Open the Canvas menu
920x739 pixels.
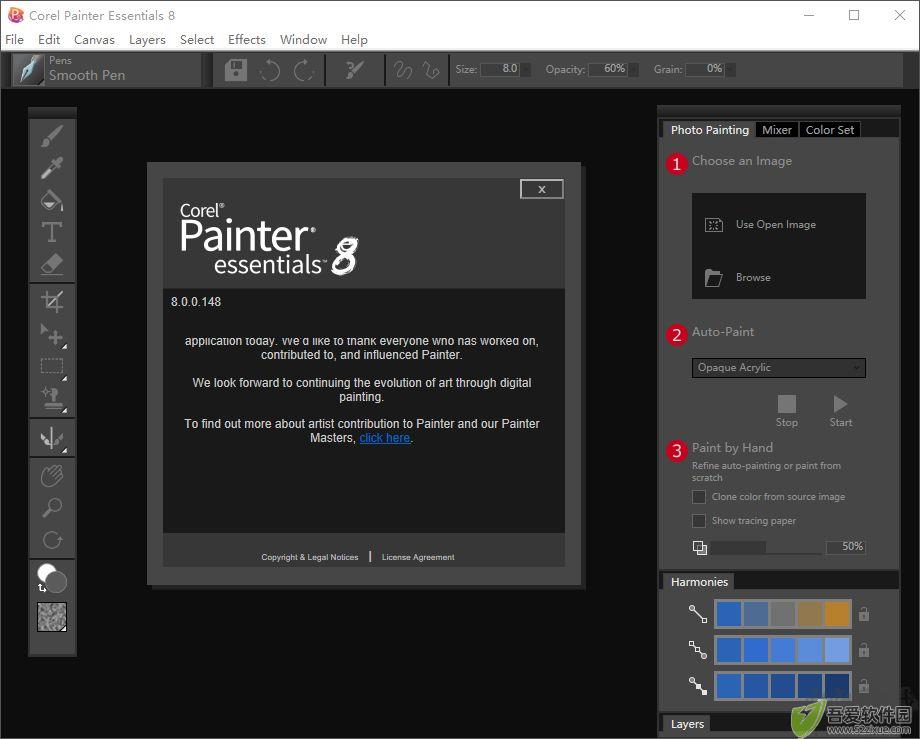pyautogui.click(x=94, y=39)
